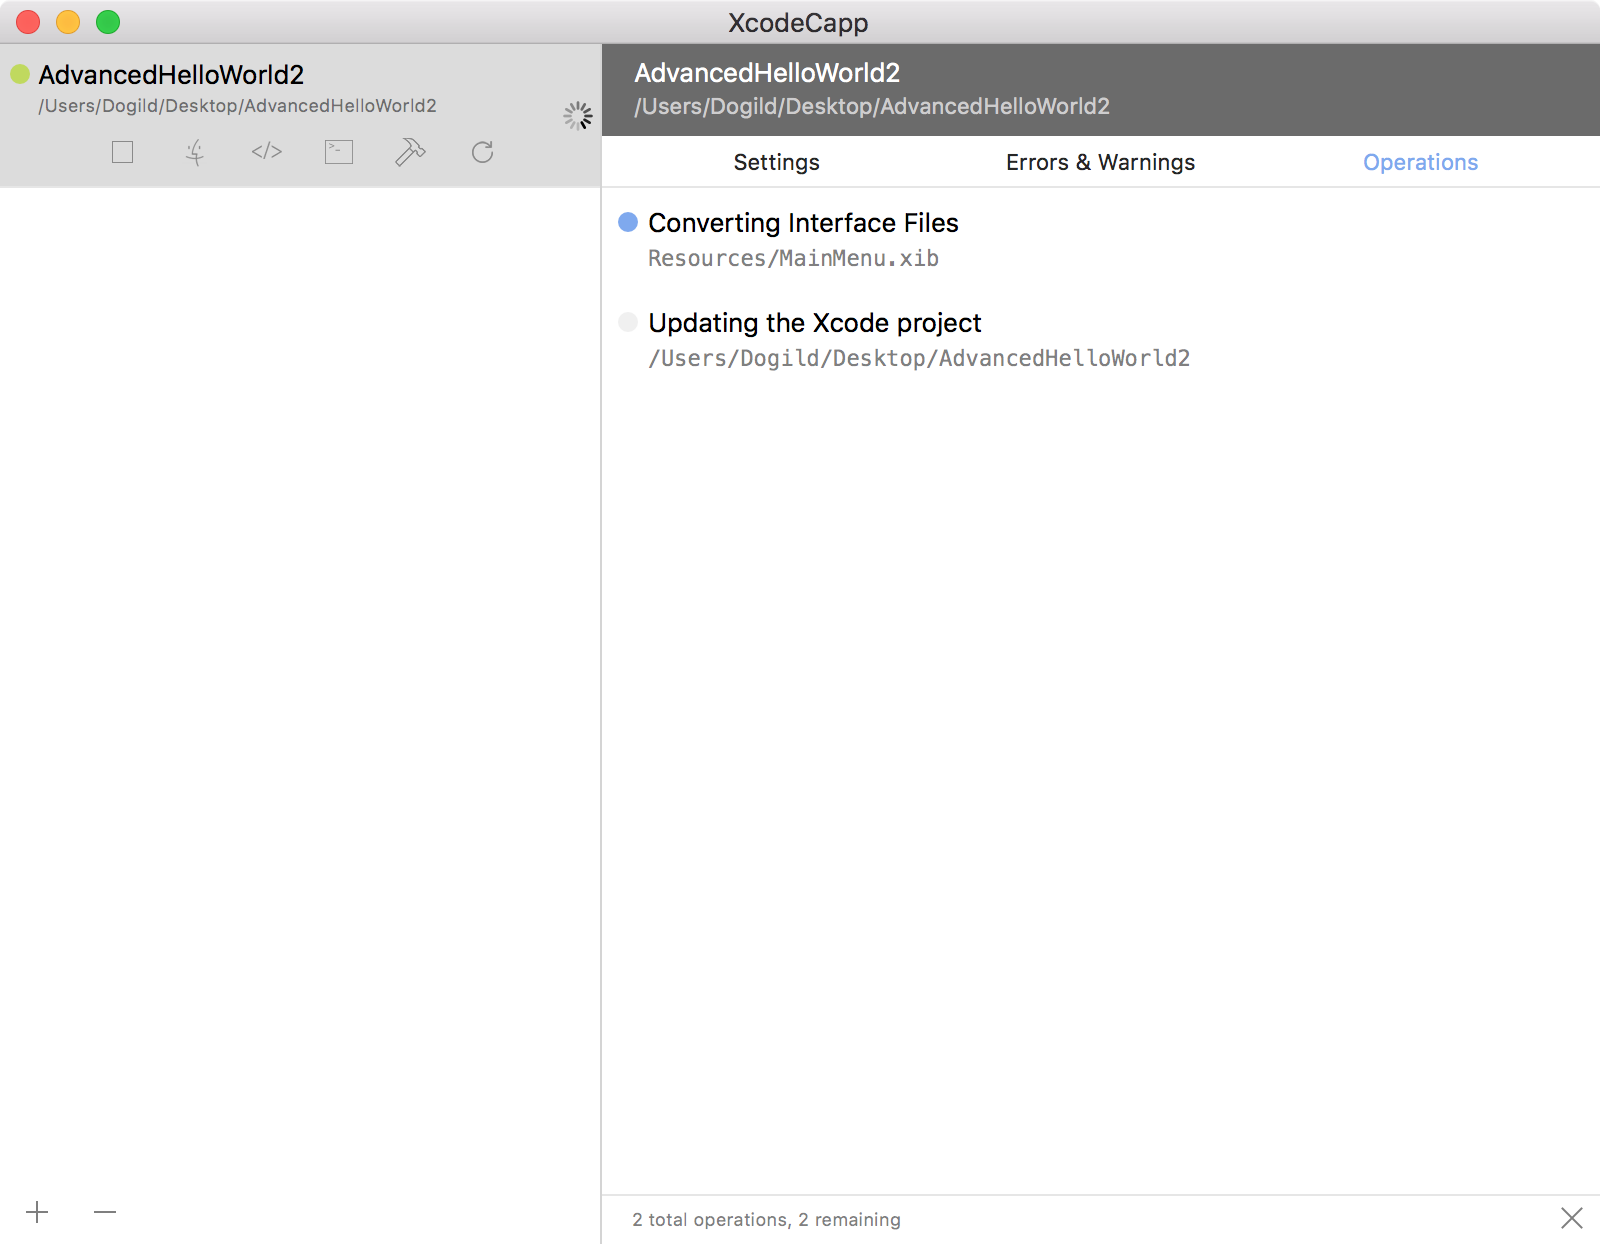Open project in code editor icon

(x=267, y=152)
